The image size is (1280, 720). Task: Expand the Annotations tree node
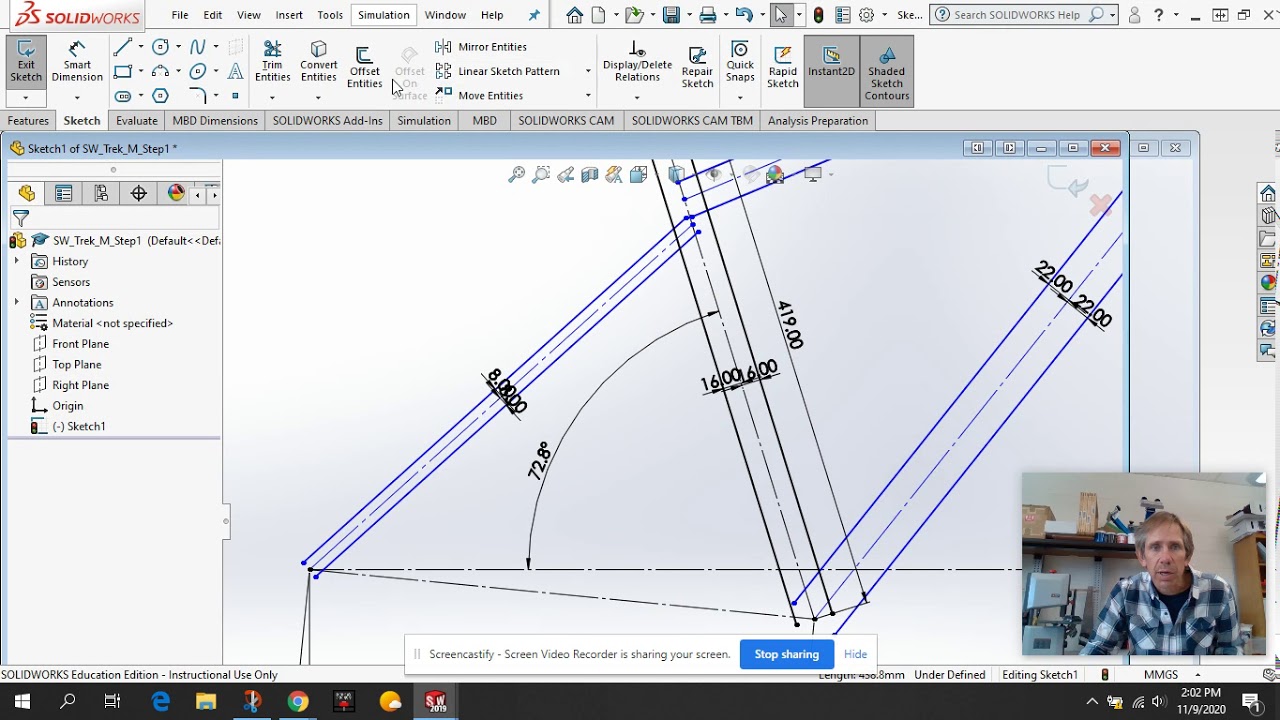[x=16, y=302]
